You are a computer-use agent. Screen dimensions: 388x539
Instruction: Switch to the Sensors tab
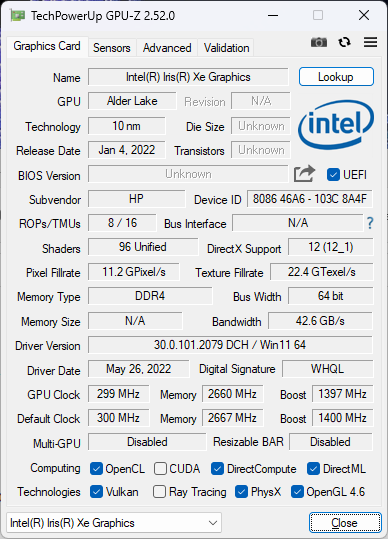(x=112, y=48)
